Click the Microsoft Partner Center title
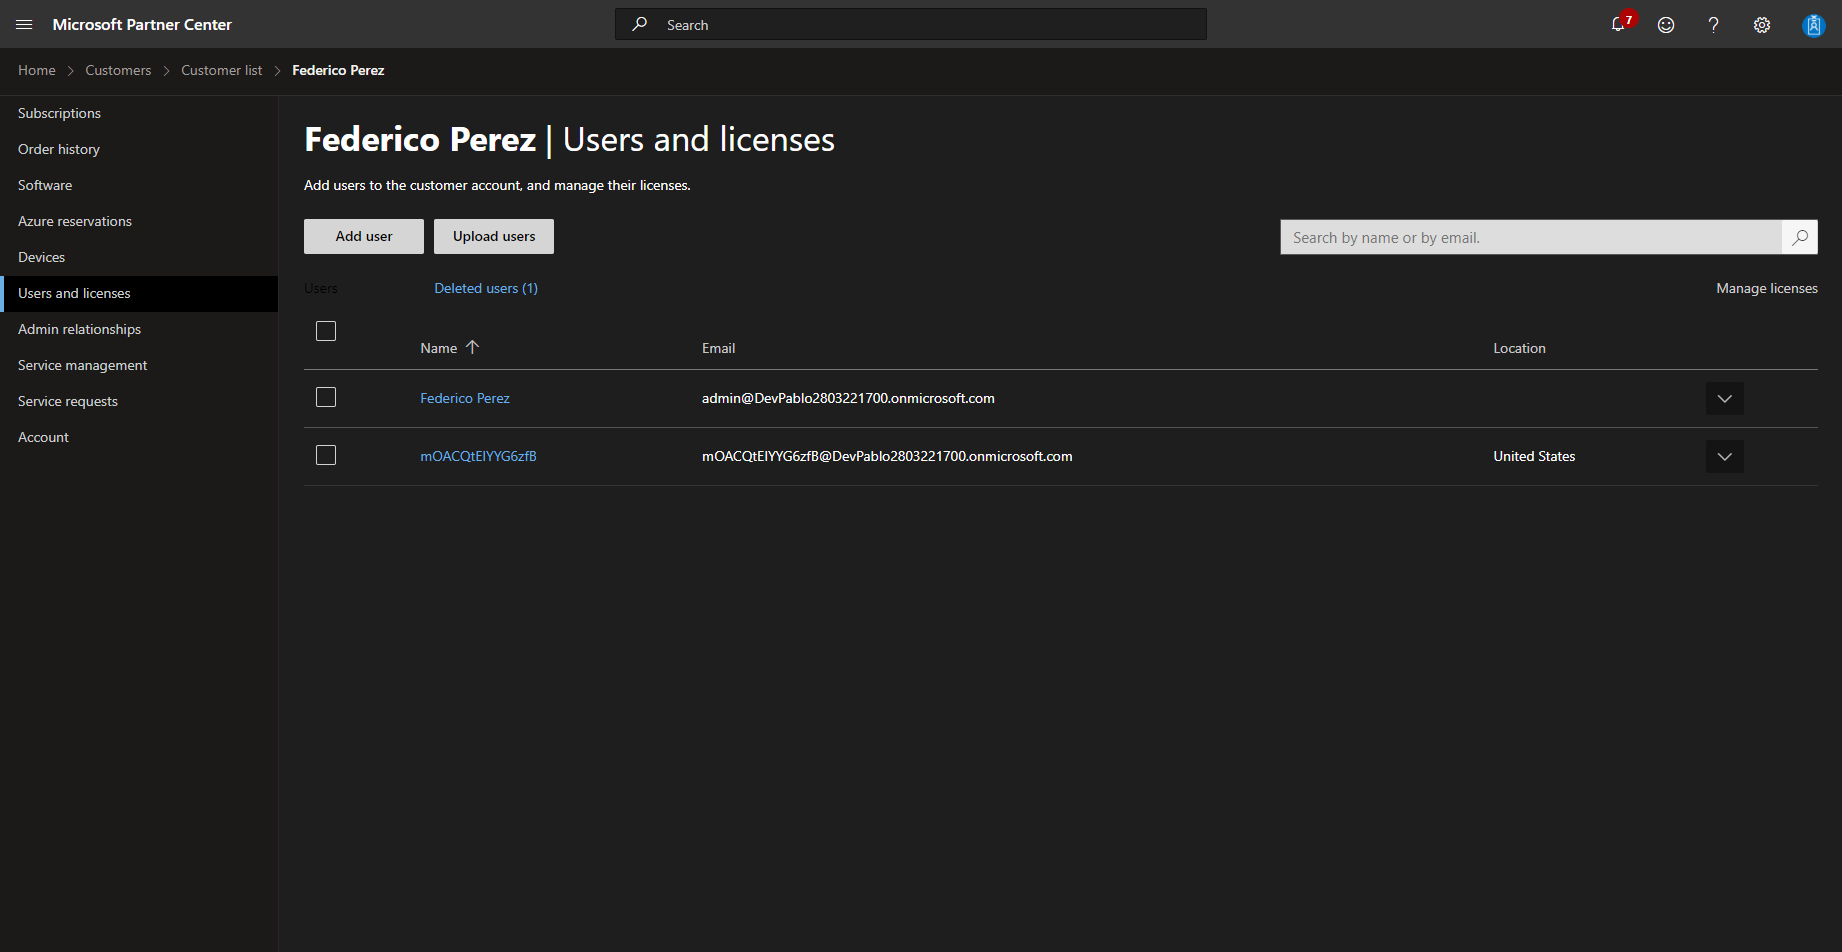The image size is (1842, 952). [142, 24]
